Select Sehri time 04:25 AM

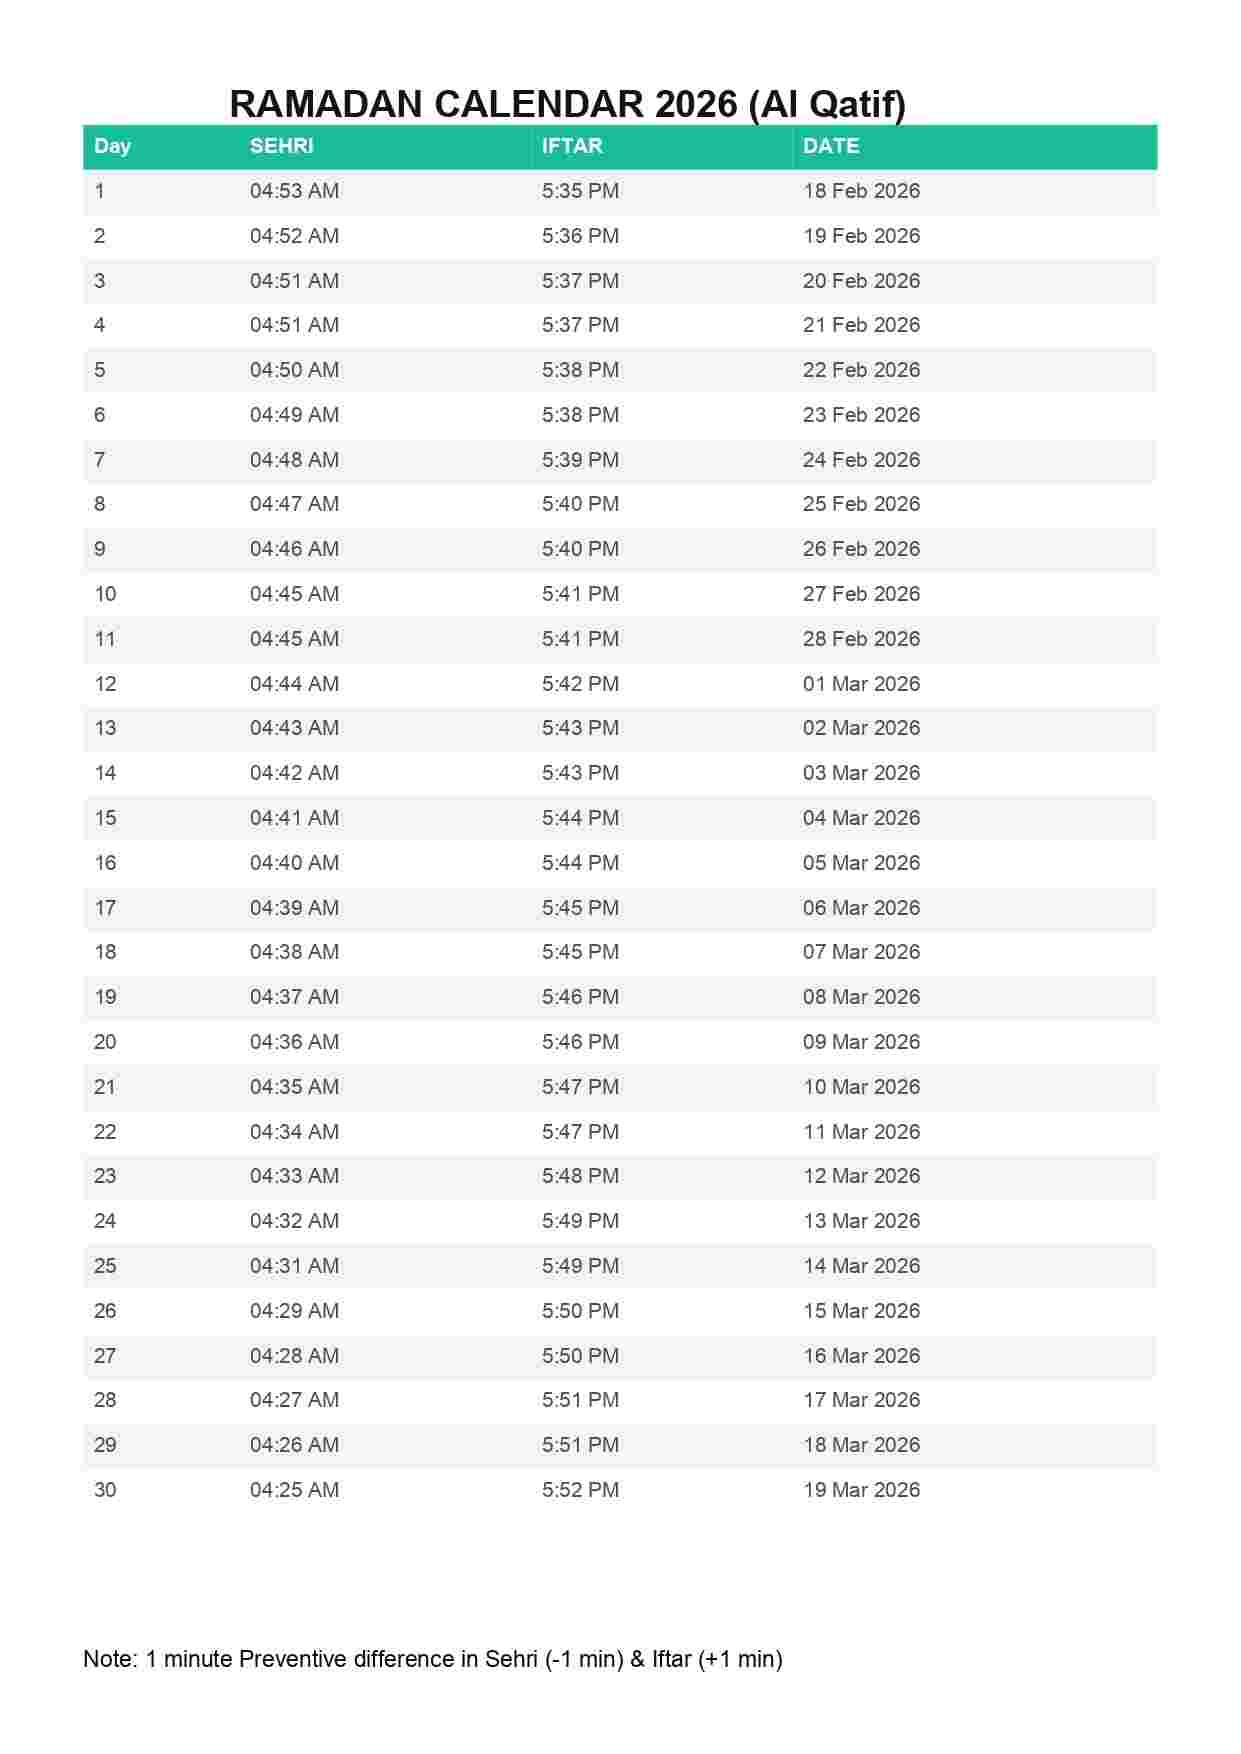(294, 1490)
